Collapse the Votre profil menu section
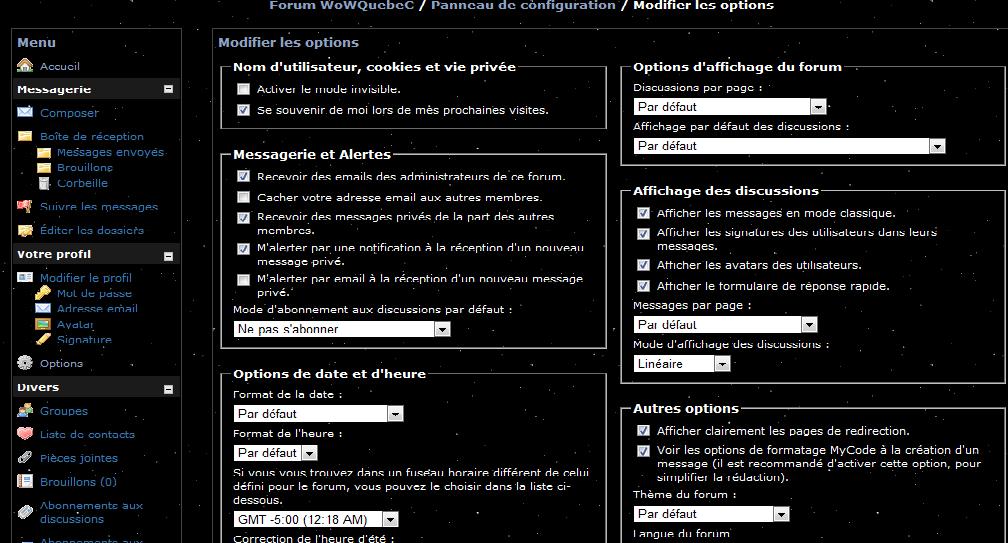1008x543 pixels. (x=168, y=256)
